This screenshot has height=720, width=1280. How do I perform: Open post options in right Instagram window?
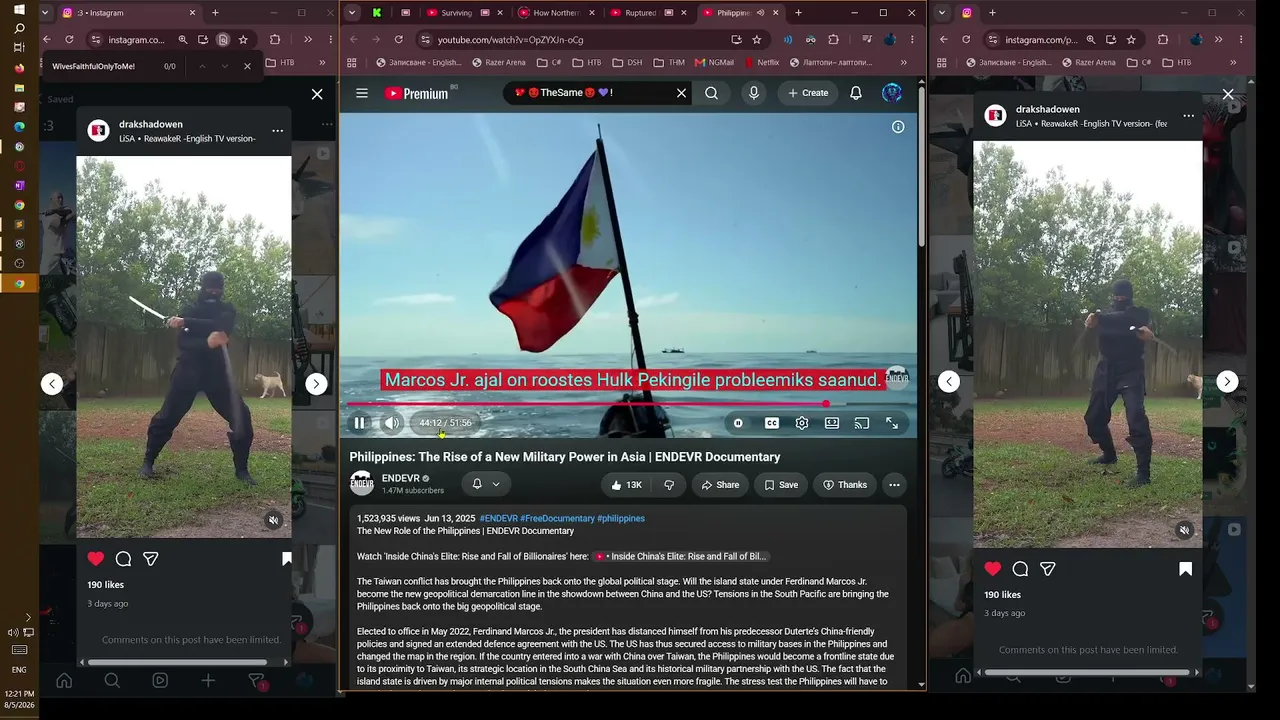click(1189, 116)
